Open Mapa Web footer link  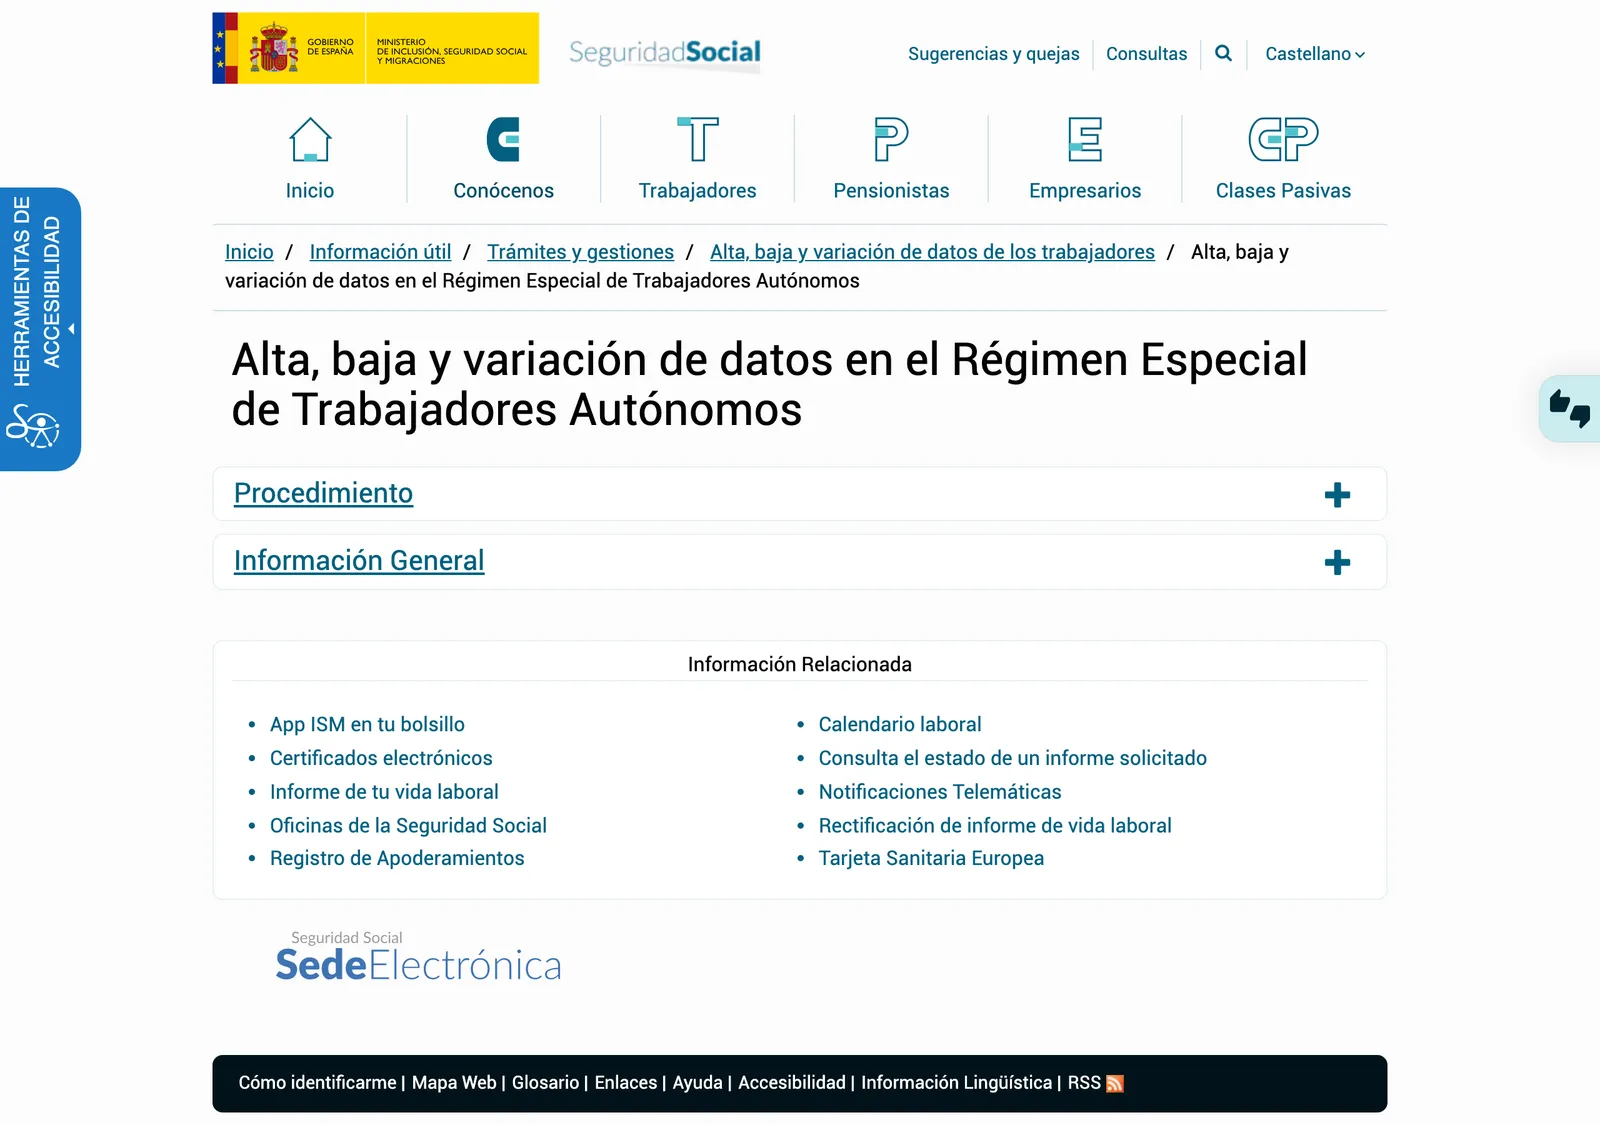[x=454, y=1083]
